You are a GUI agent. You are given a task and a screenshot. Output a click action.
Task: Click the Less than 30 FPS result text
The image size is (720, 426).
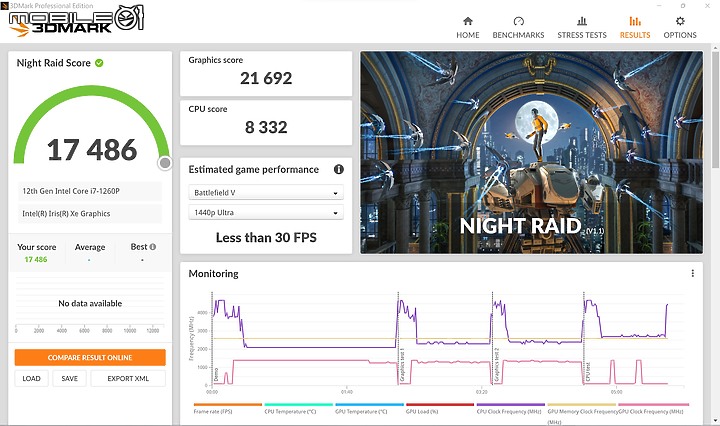pyautogui.click(x=266, y=237)
